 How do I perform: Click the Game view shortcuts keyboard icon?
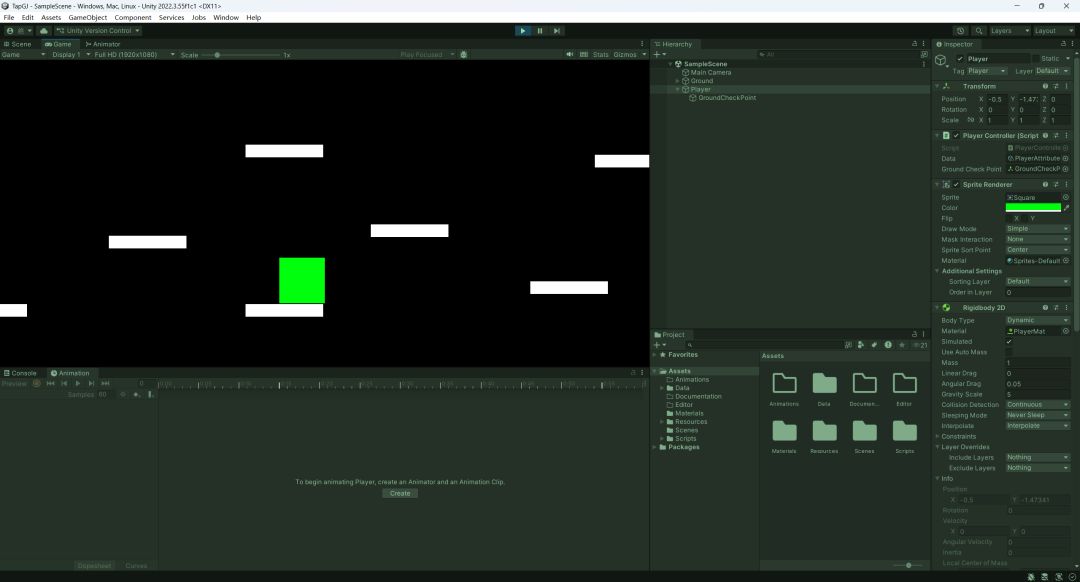point(584,54)
